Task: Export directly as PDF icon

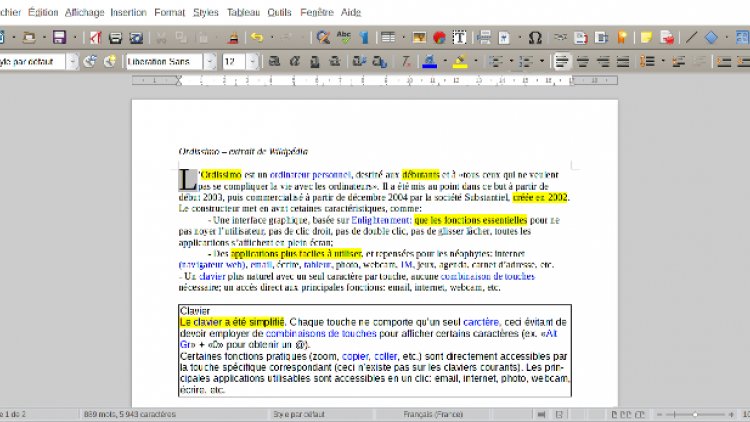Action: click(95, 37)
